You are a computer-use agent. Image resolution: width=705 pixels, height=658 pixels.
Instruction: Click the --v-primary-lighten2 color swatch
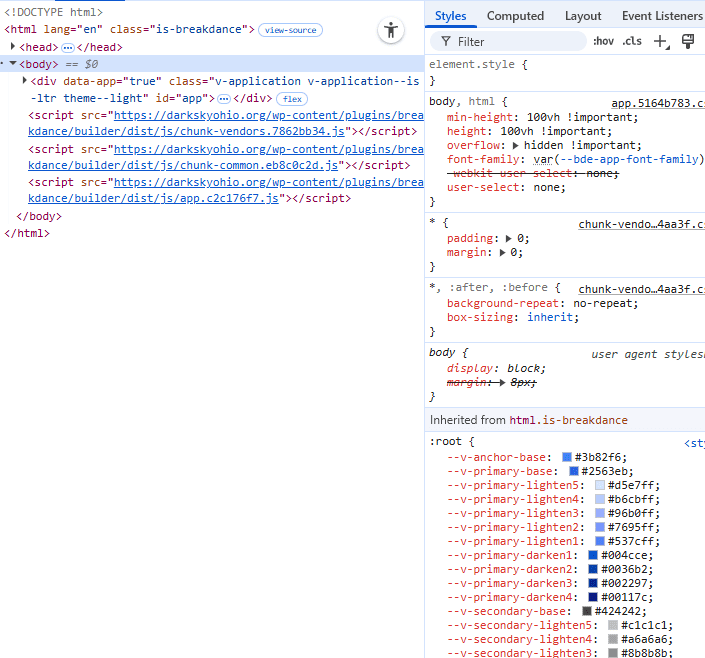[600, 527]
